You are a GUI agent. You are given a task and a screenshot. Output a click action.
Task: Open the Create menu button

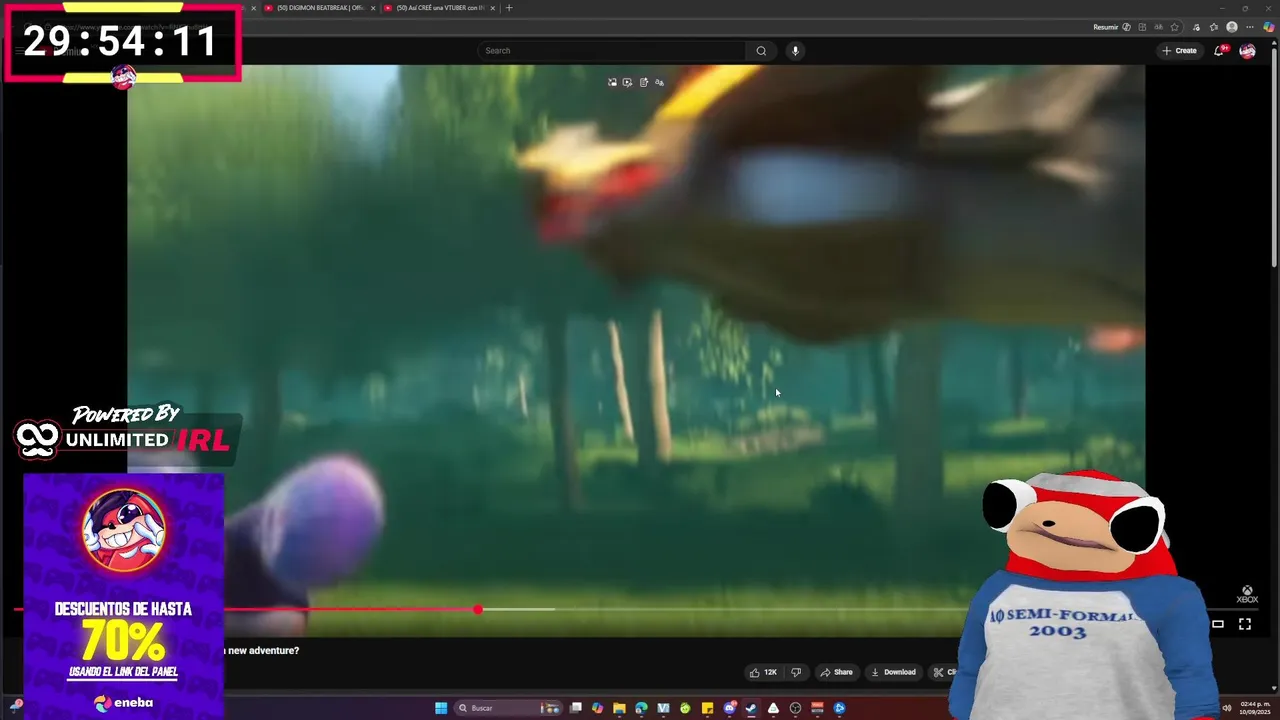tap(1180, 51)
